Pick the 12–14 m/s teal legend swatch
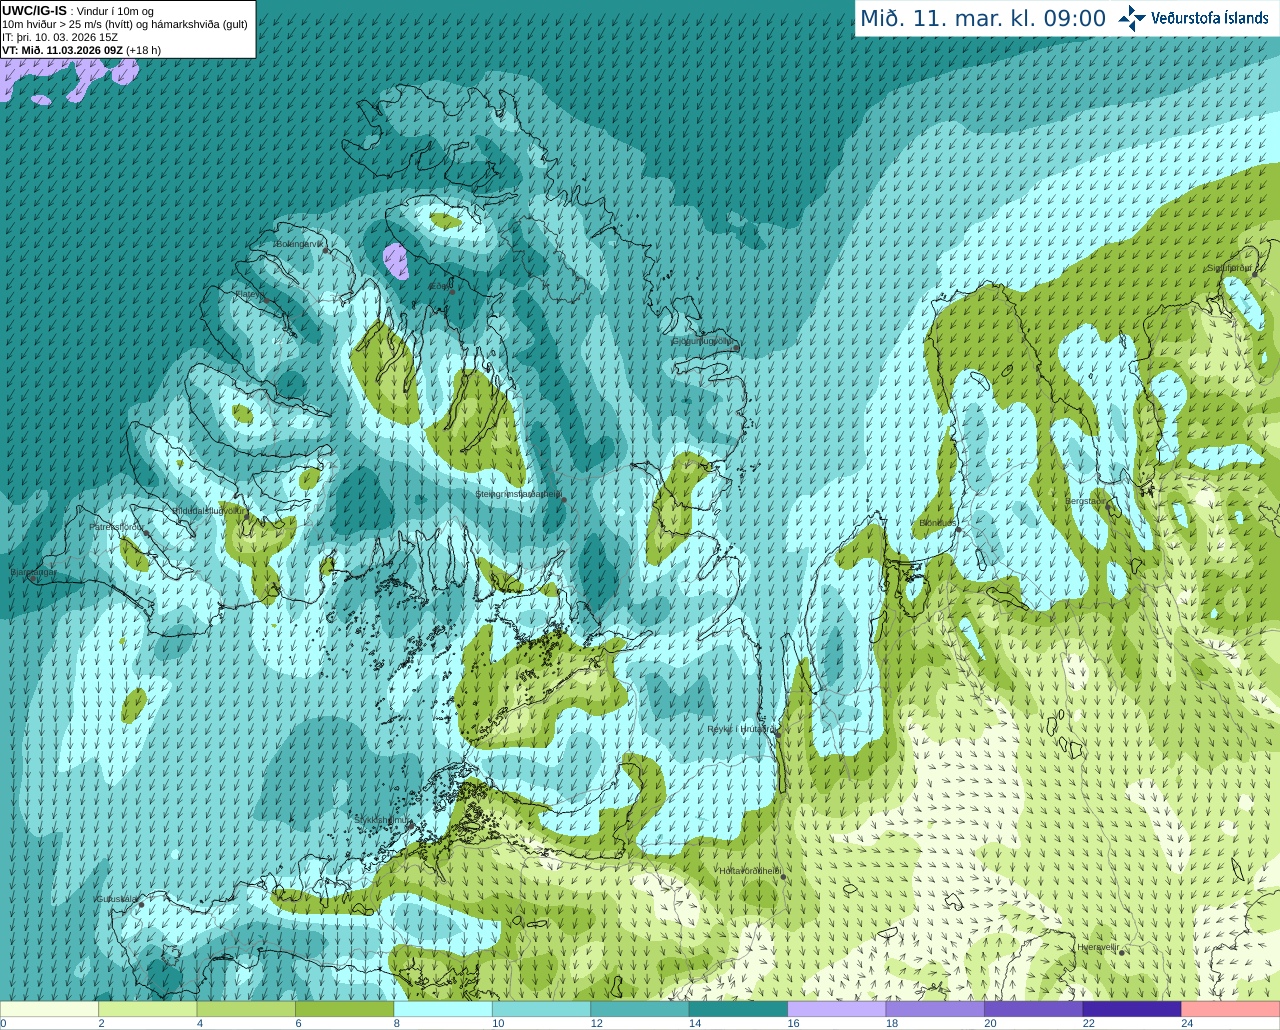Screen dimensions: 1280x1030 click(x=640, y=1008)
